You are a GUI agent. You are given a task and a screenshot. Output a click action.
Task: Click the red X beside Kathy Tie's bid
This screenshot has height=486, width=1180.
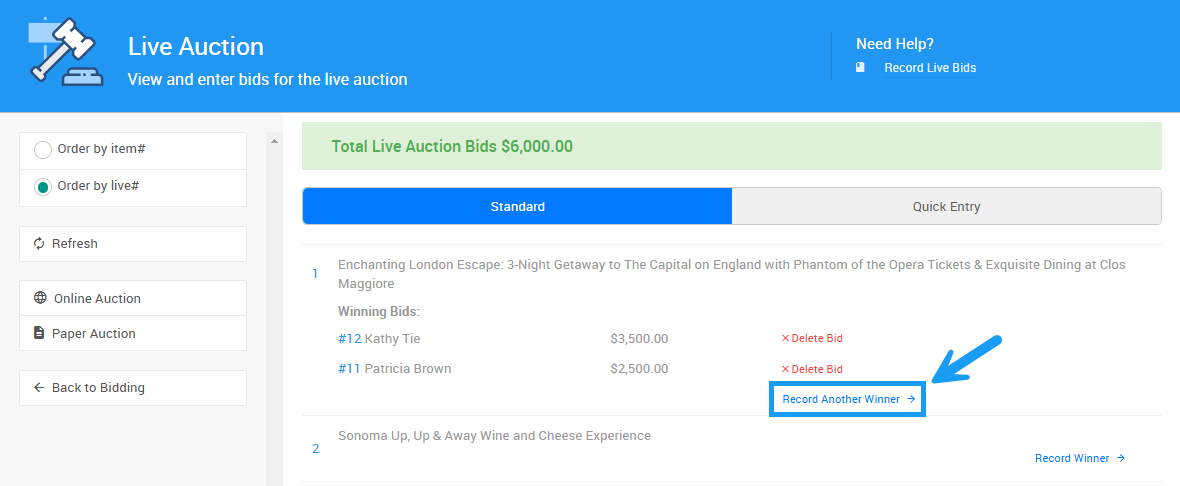click(785, 339)
